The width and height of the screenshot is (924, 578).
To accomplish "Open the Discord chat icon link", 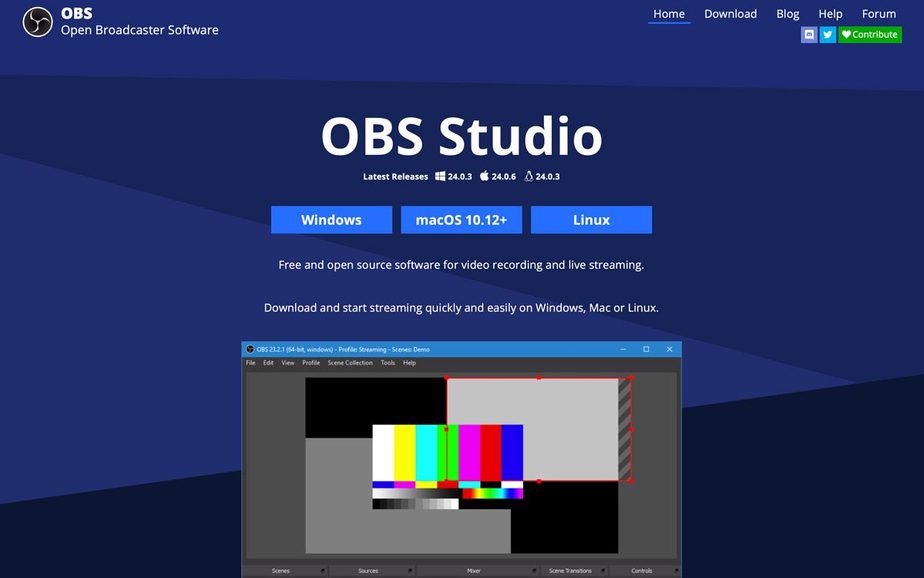I will coord(809,34).
